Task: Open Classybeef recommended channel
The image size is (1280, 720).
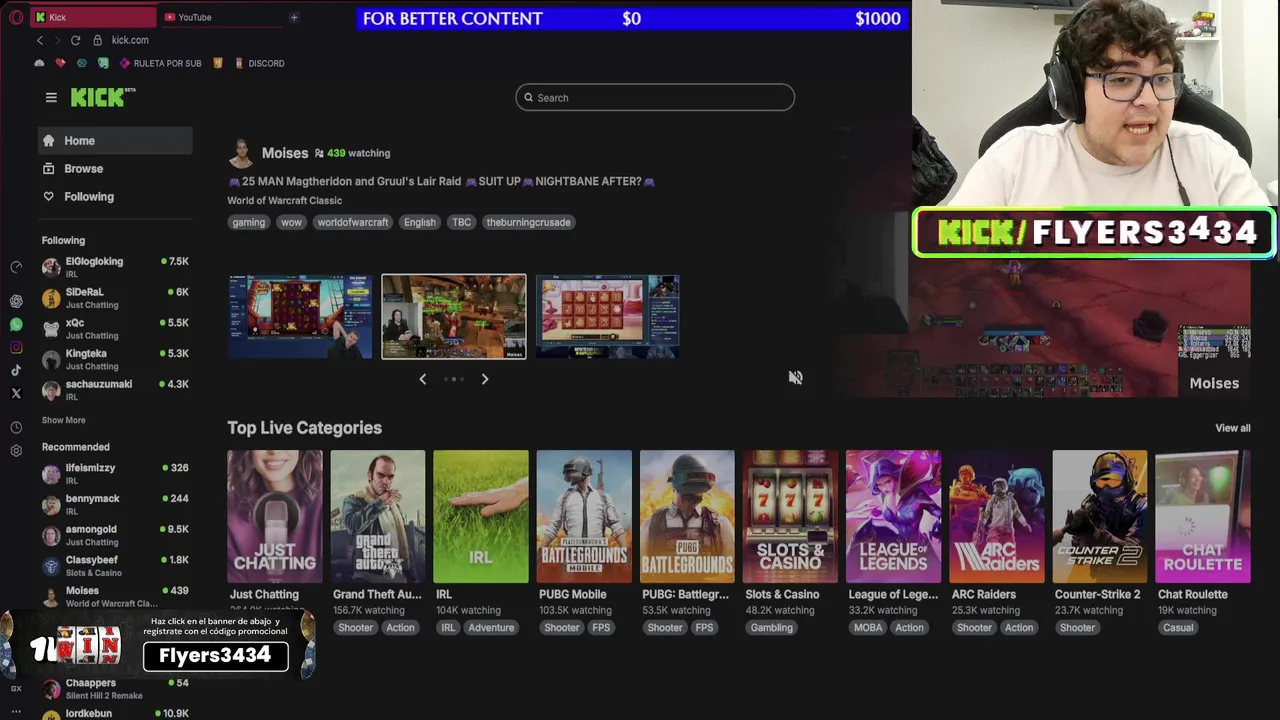Action: (x=115, y=565)
